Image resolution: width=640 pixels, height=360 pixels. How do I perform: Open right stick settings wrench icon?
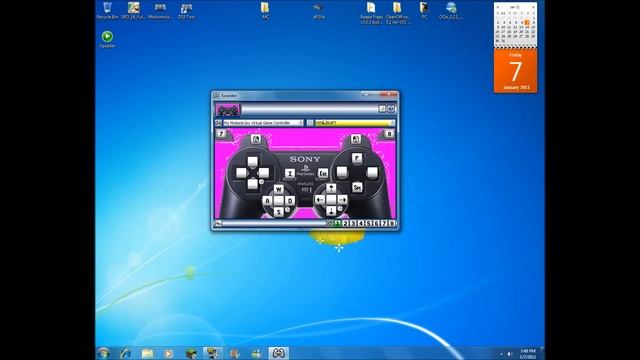pos(340,209)
